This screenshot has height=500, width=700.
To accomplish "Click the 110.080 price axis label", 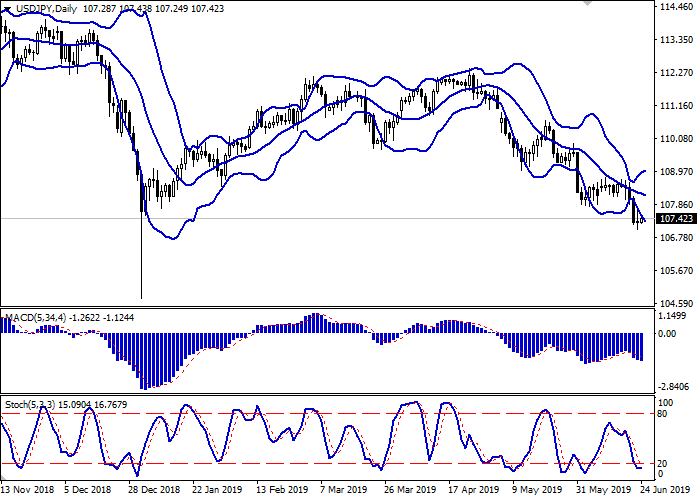I will click(x=676, y=139).
